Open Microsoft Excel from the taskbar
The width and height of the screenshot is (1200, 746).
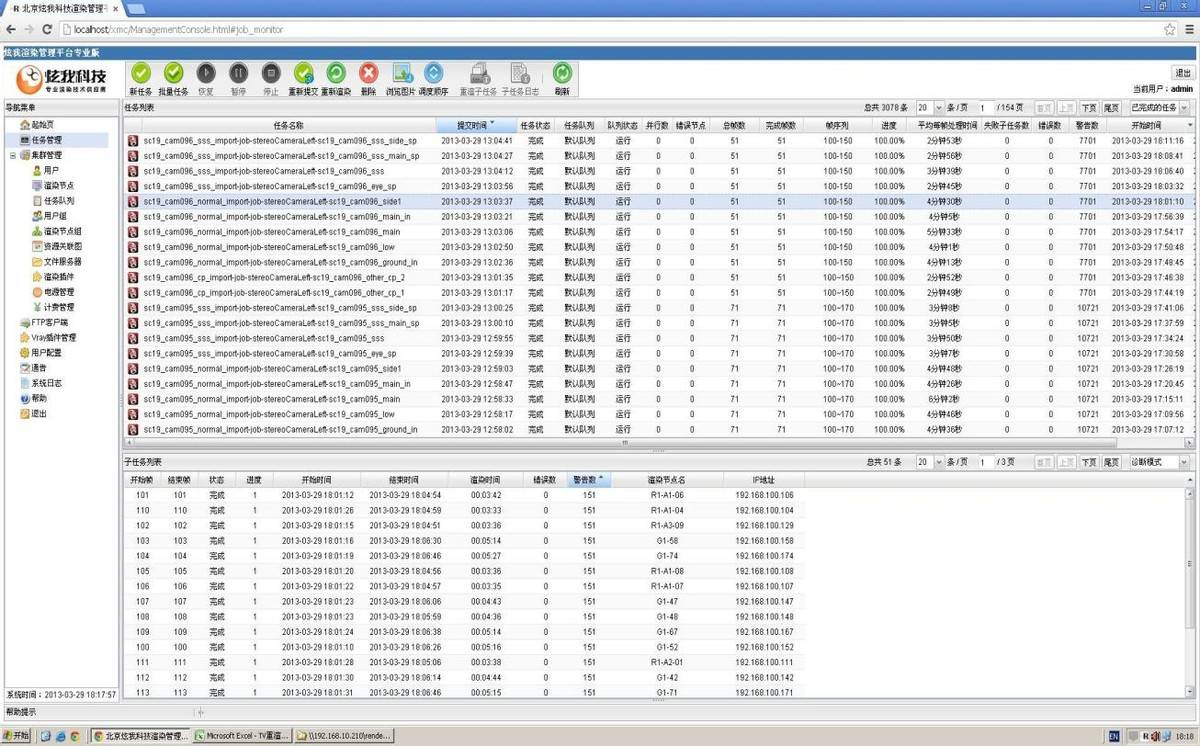point(243,736)
